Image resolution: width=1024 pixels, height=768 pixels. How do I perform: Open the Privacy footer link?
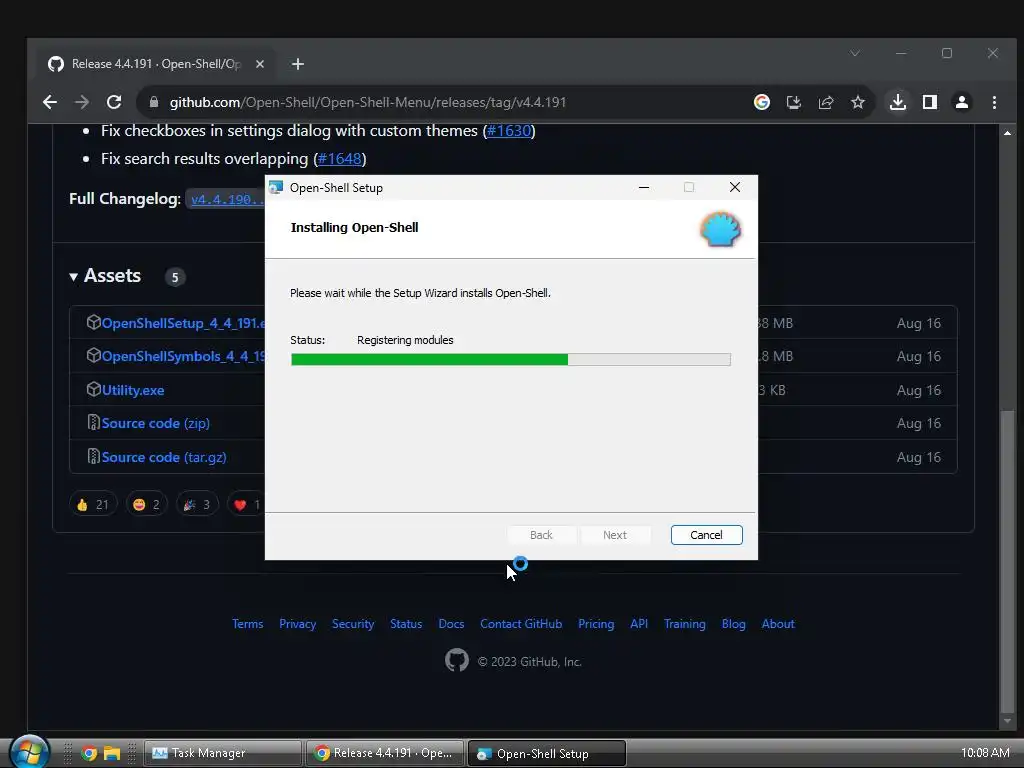point(298,624)
